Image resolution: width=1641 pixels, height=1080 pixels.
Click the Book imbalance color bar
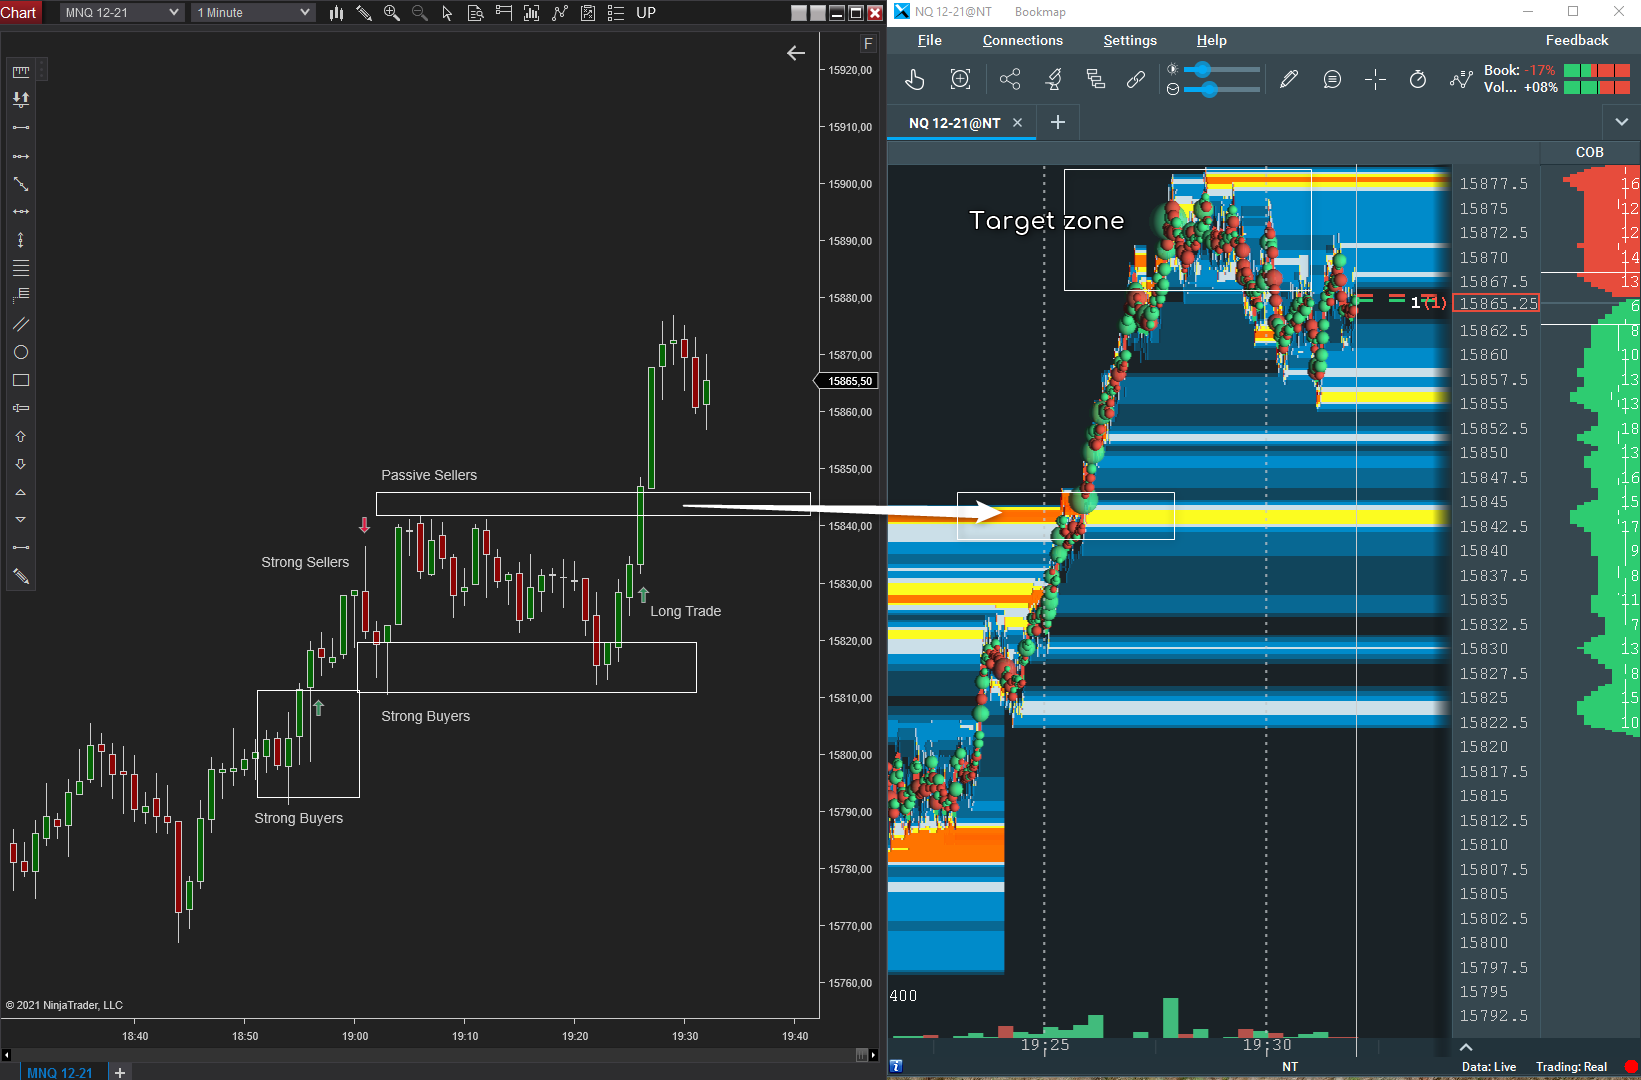1597,70
